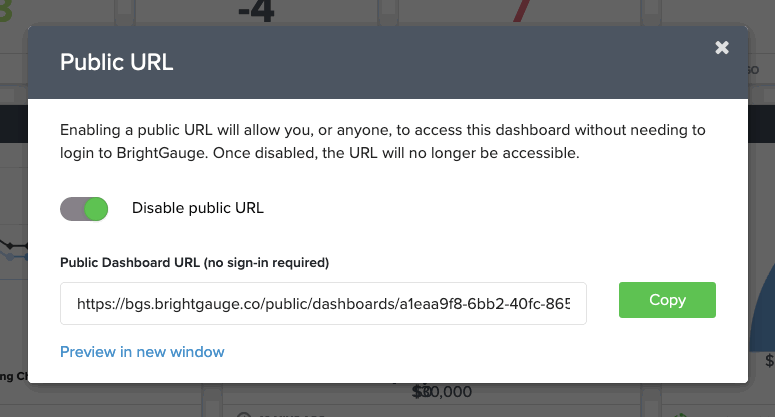
Task: Toggle the Disable public URL switch
Action: [84, 208]
